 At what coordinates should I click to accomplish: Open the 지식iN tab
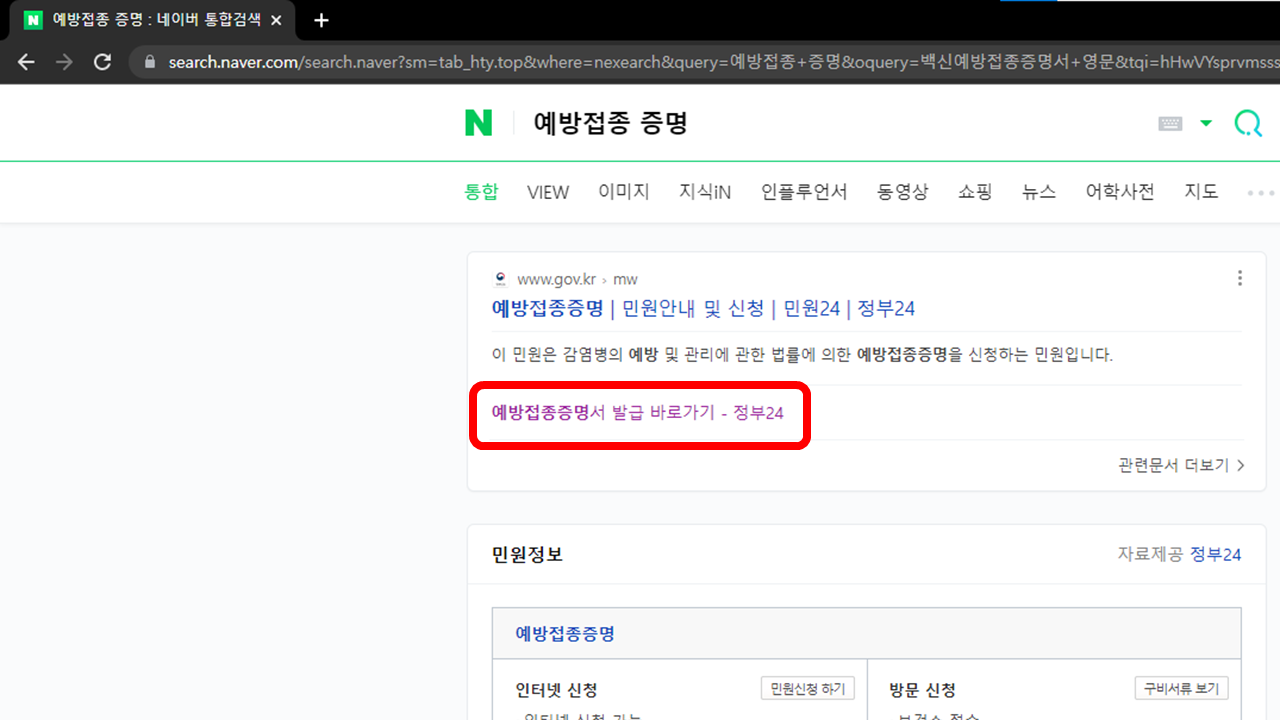[x=705, y=192]
